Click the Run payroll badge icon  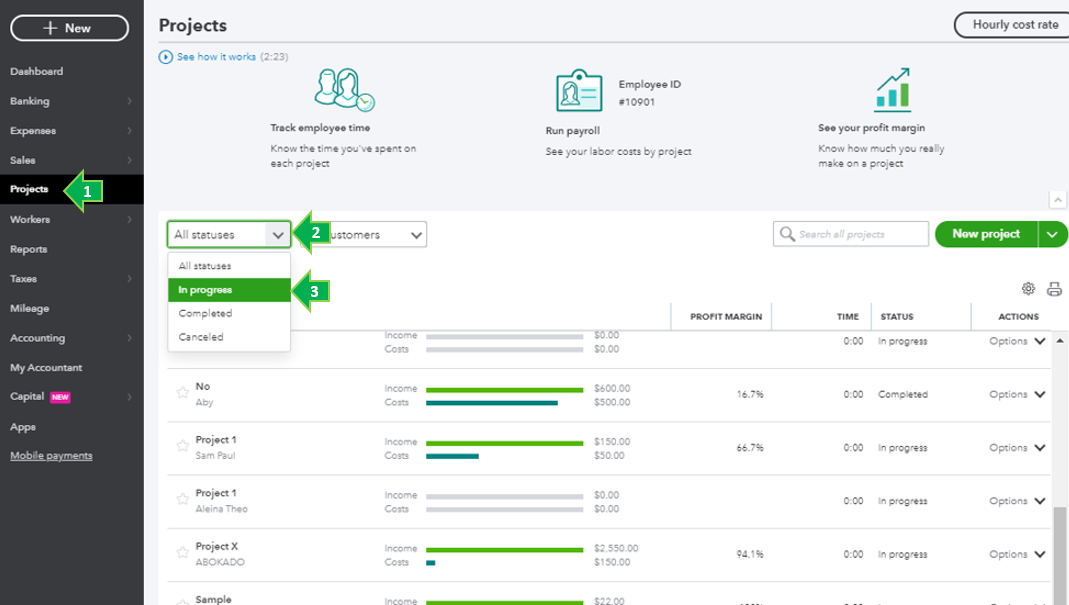(580, 91)
